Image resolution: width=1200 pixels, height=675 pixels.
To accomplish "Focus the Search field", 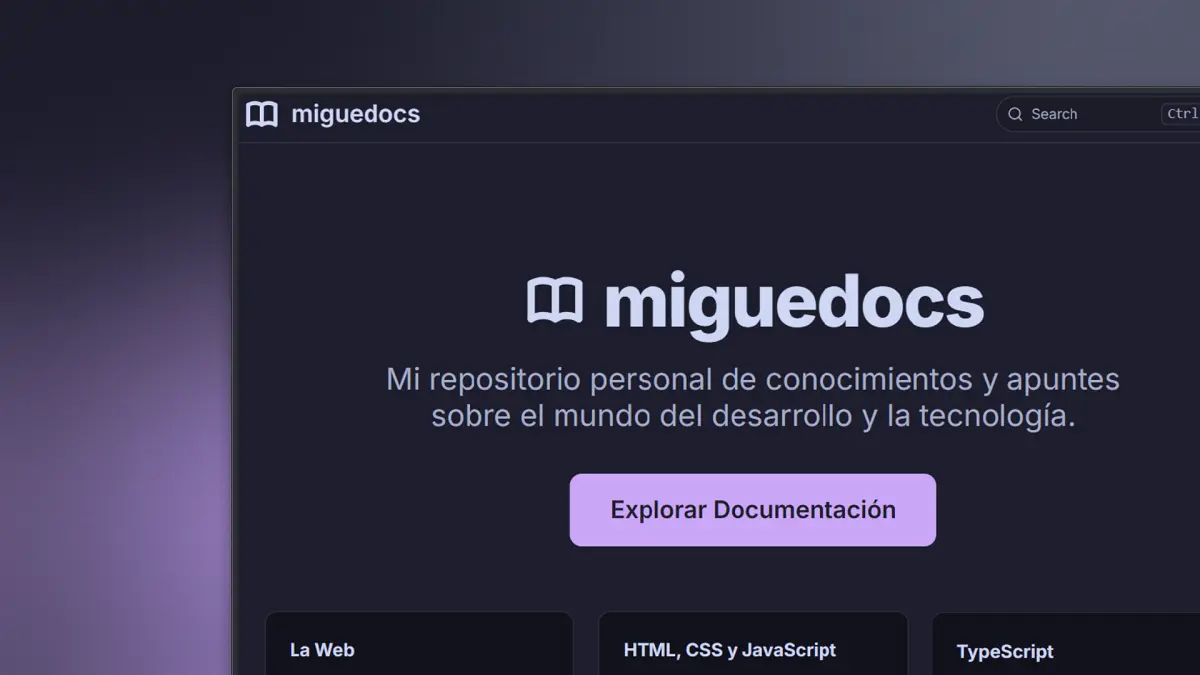I will (x=1098, y=114).
